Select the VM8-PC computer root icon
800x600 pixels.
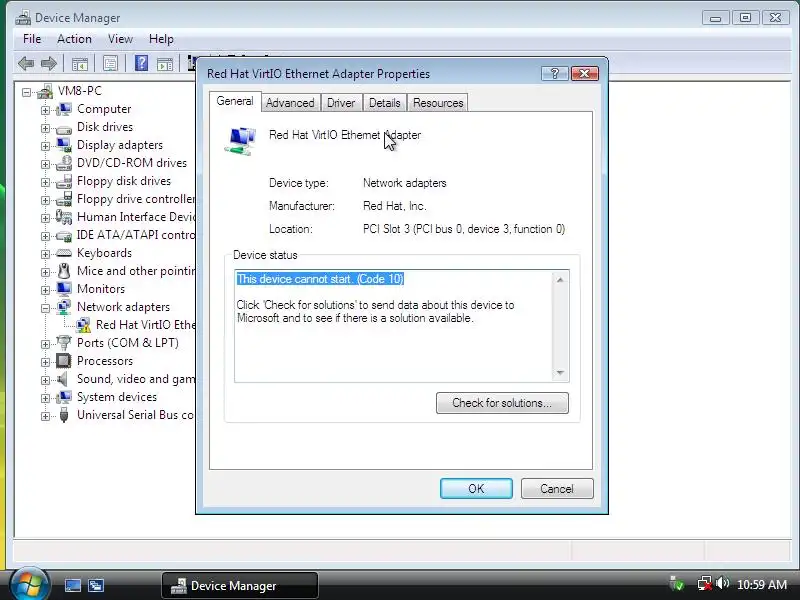(x=45, y=91)
